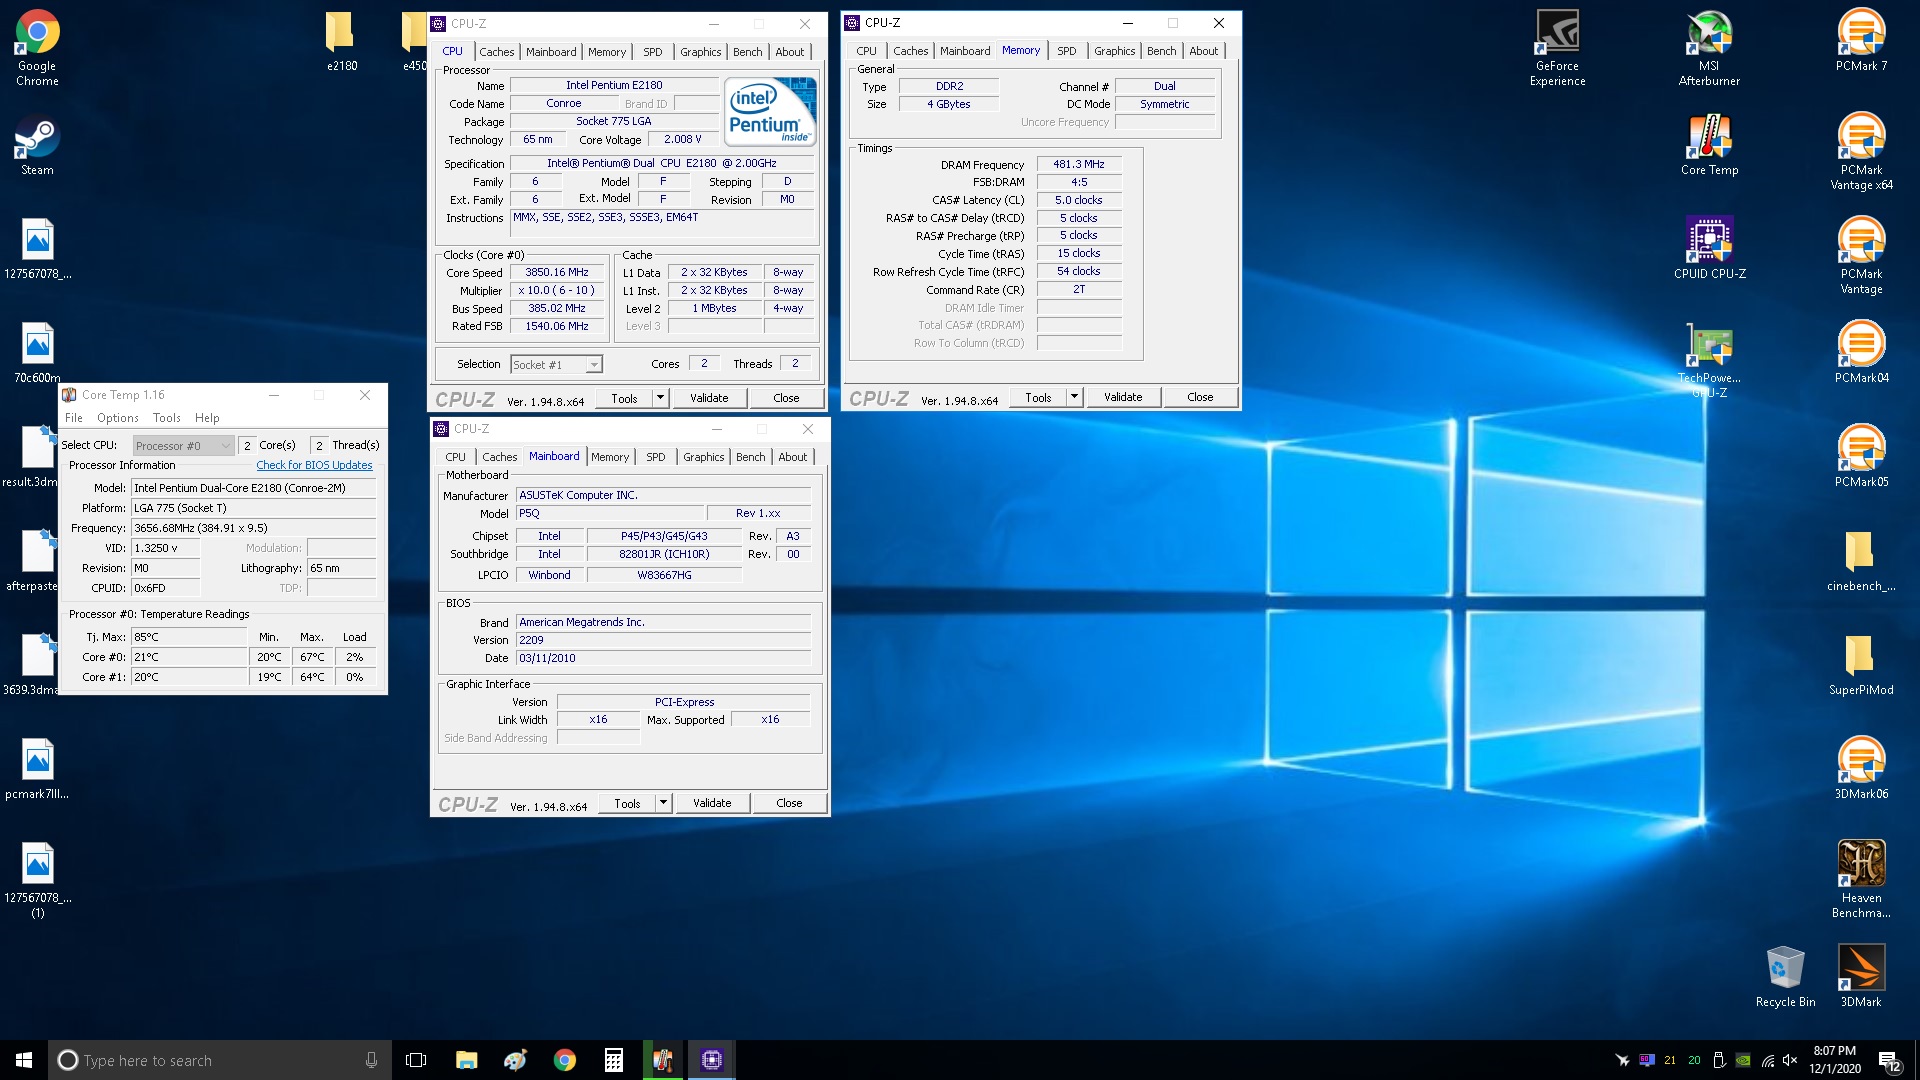
Task: Open Calculator from the taskbar
Action: (614, 1060)
